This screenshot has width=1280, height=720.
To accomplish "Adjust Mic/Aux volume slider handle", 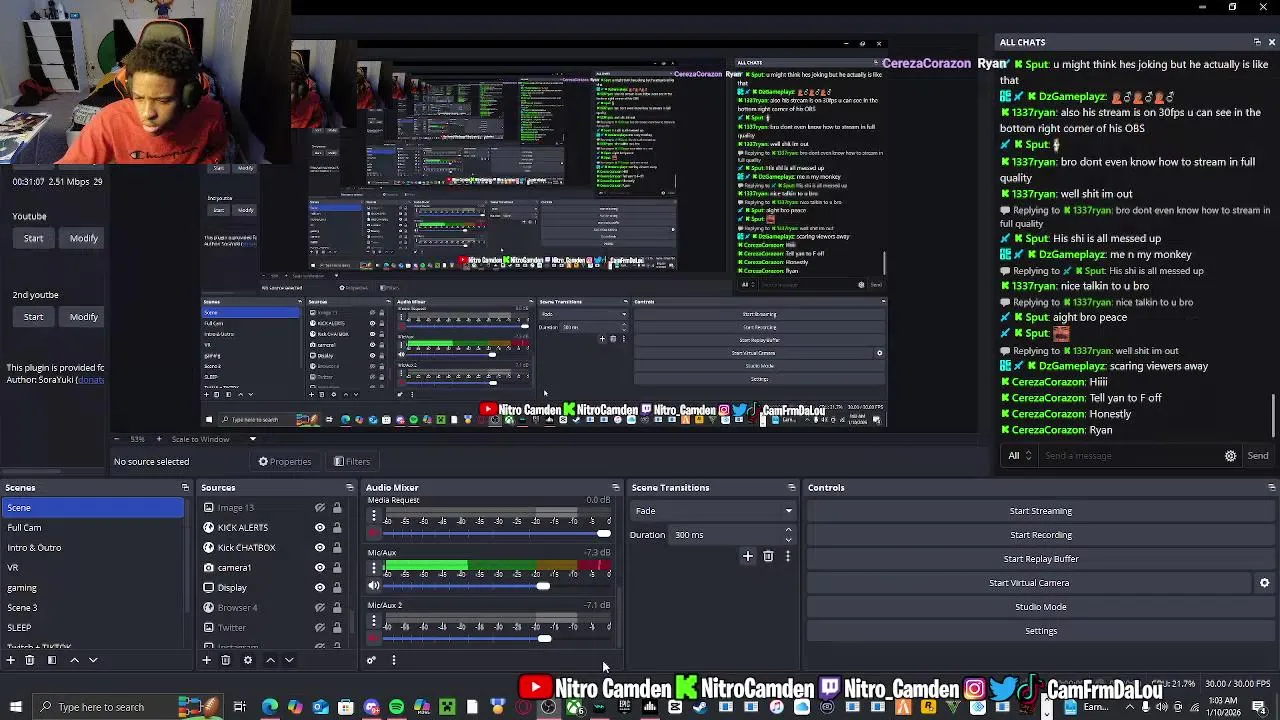I will click(x=543, y=586).
